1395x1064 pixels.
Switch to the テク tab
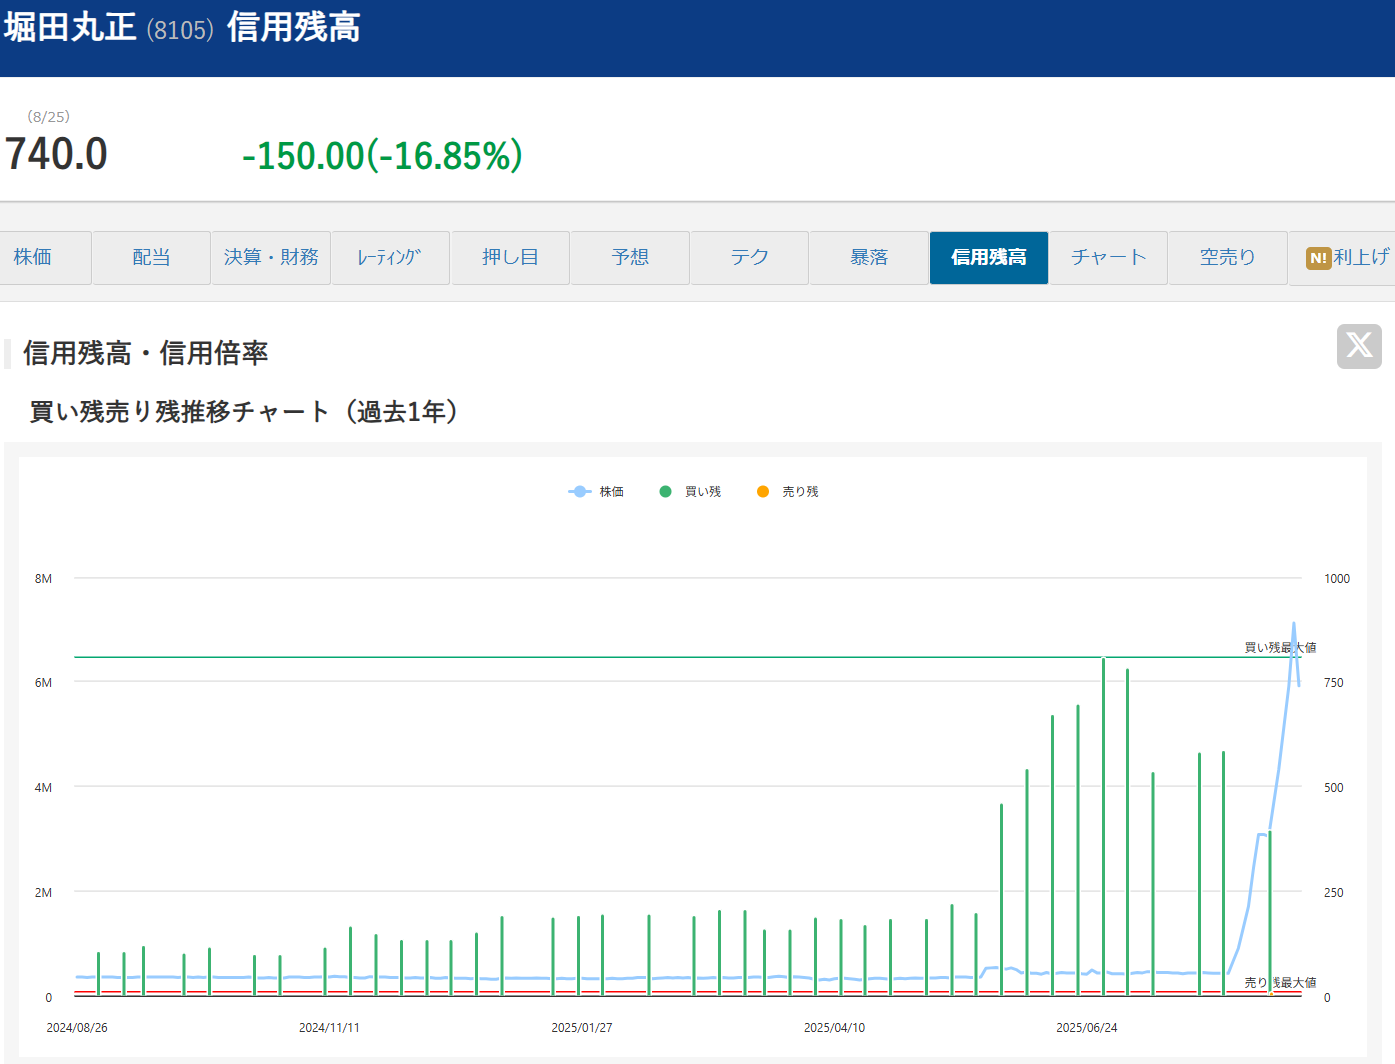tap(749, 258)
